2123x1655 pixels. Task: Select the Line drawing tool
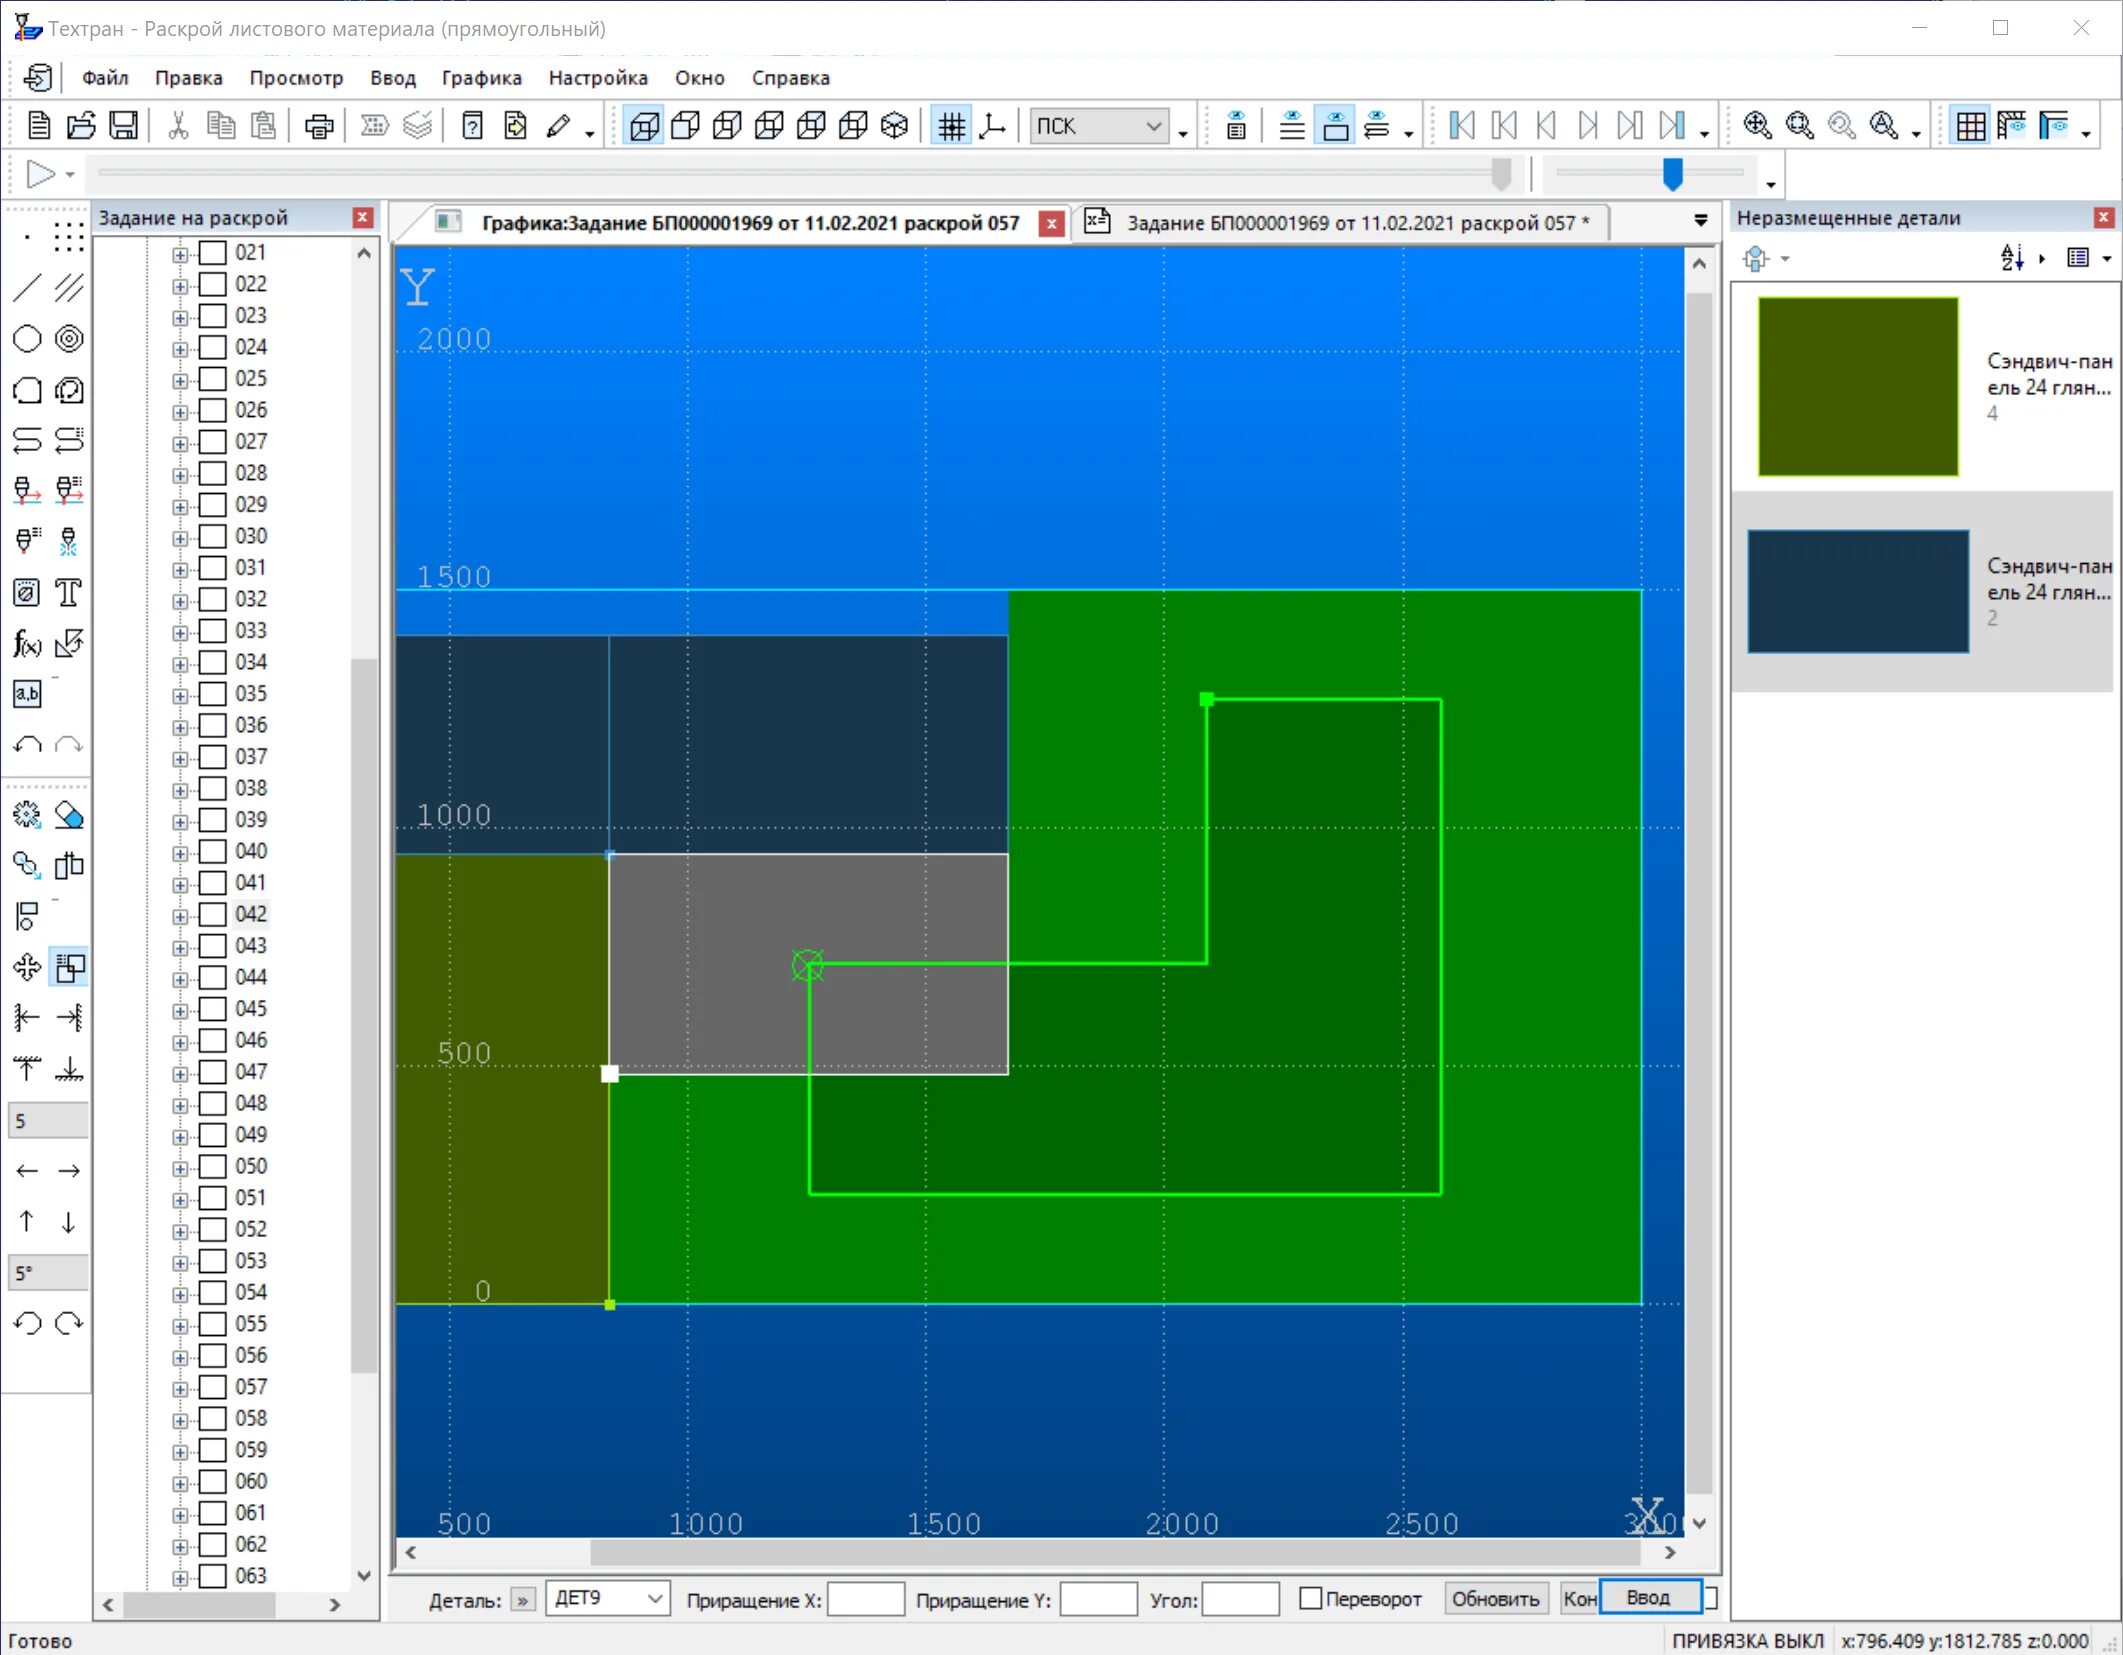click(27, 288)
